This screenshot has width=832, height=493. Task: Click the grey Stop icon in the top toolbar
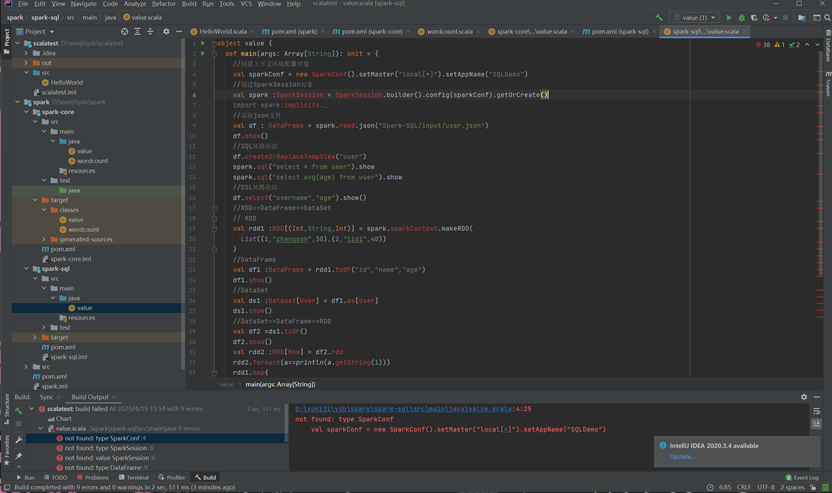(785, 18)
